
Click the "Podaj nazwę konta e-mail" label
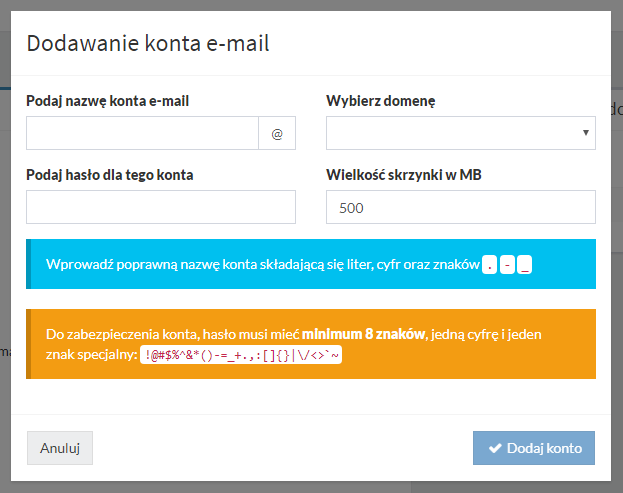[x=108, y=101]
